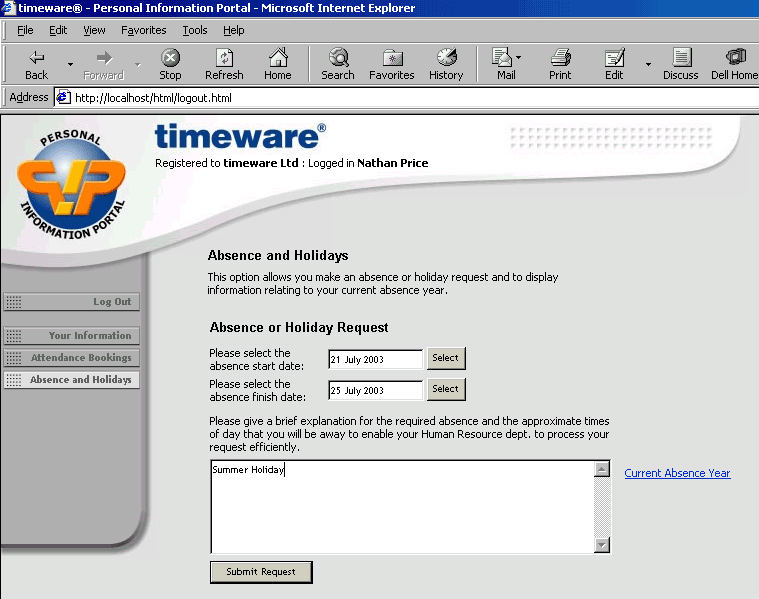Open the File menu
This screenshot has height=599, width=759.
click(x=25, y=30)
